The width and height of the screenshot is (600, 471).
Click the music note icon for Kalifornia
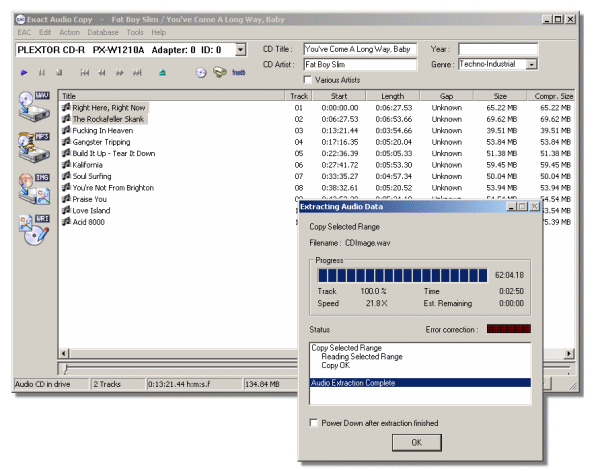click(x=66, y=165)
